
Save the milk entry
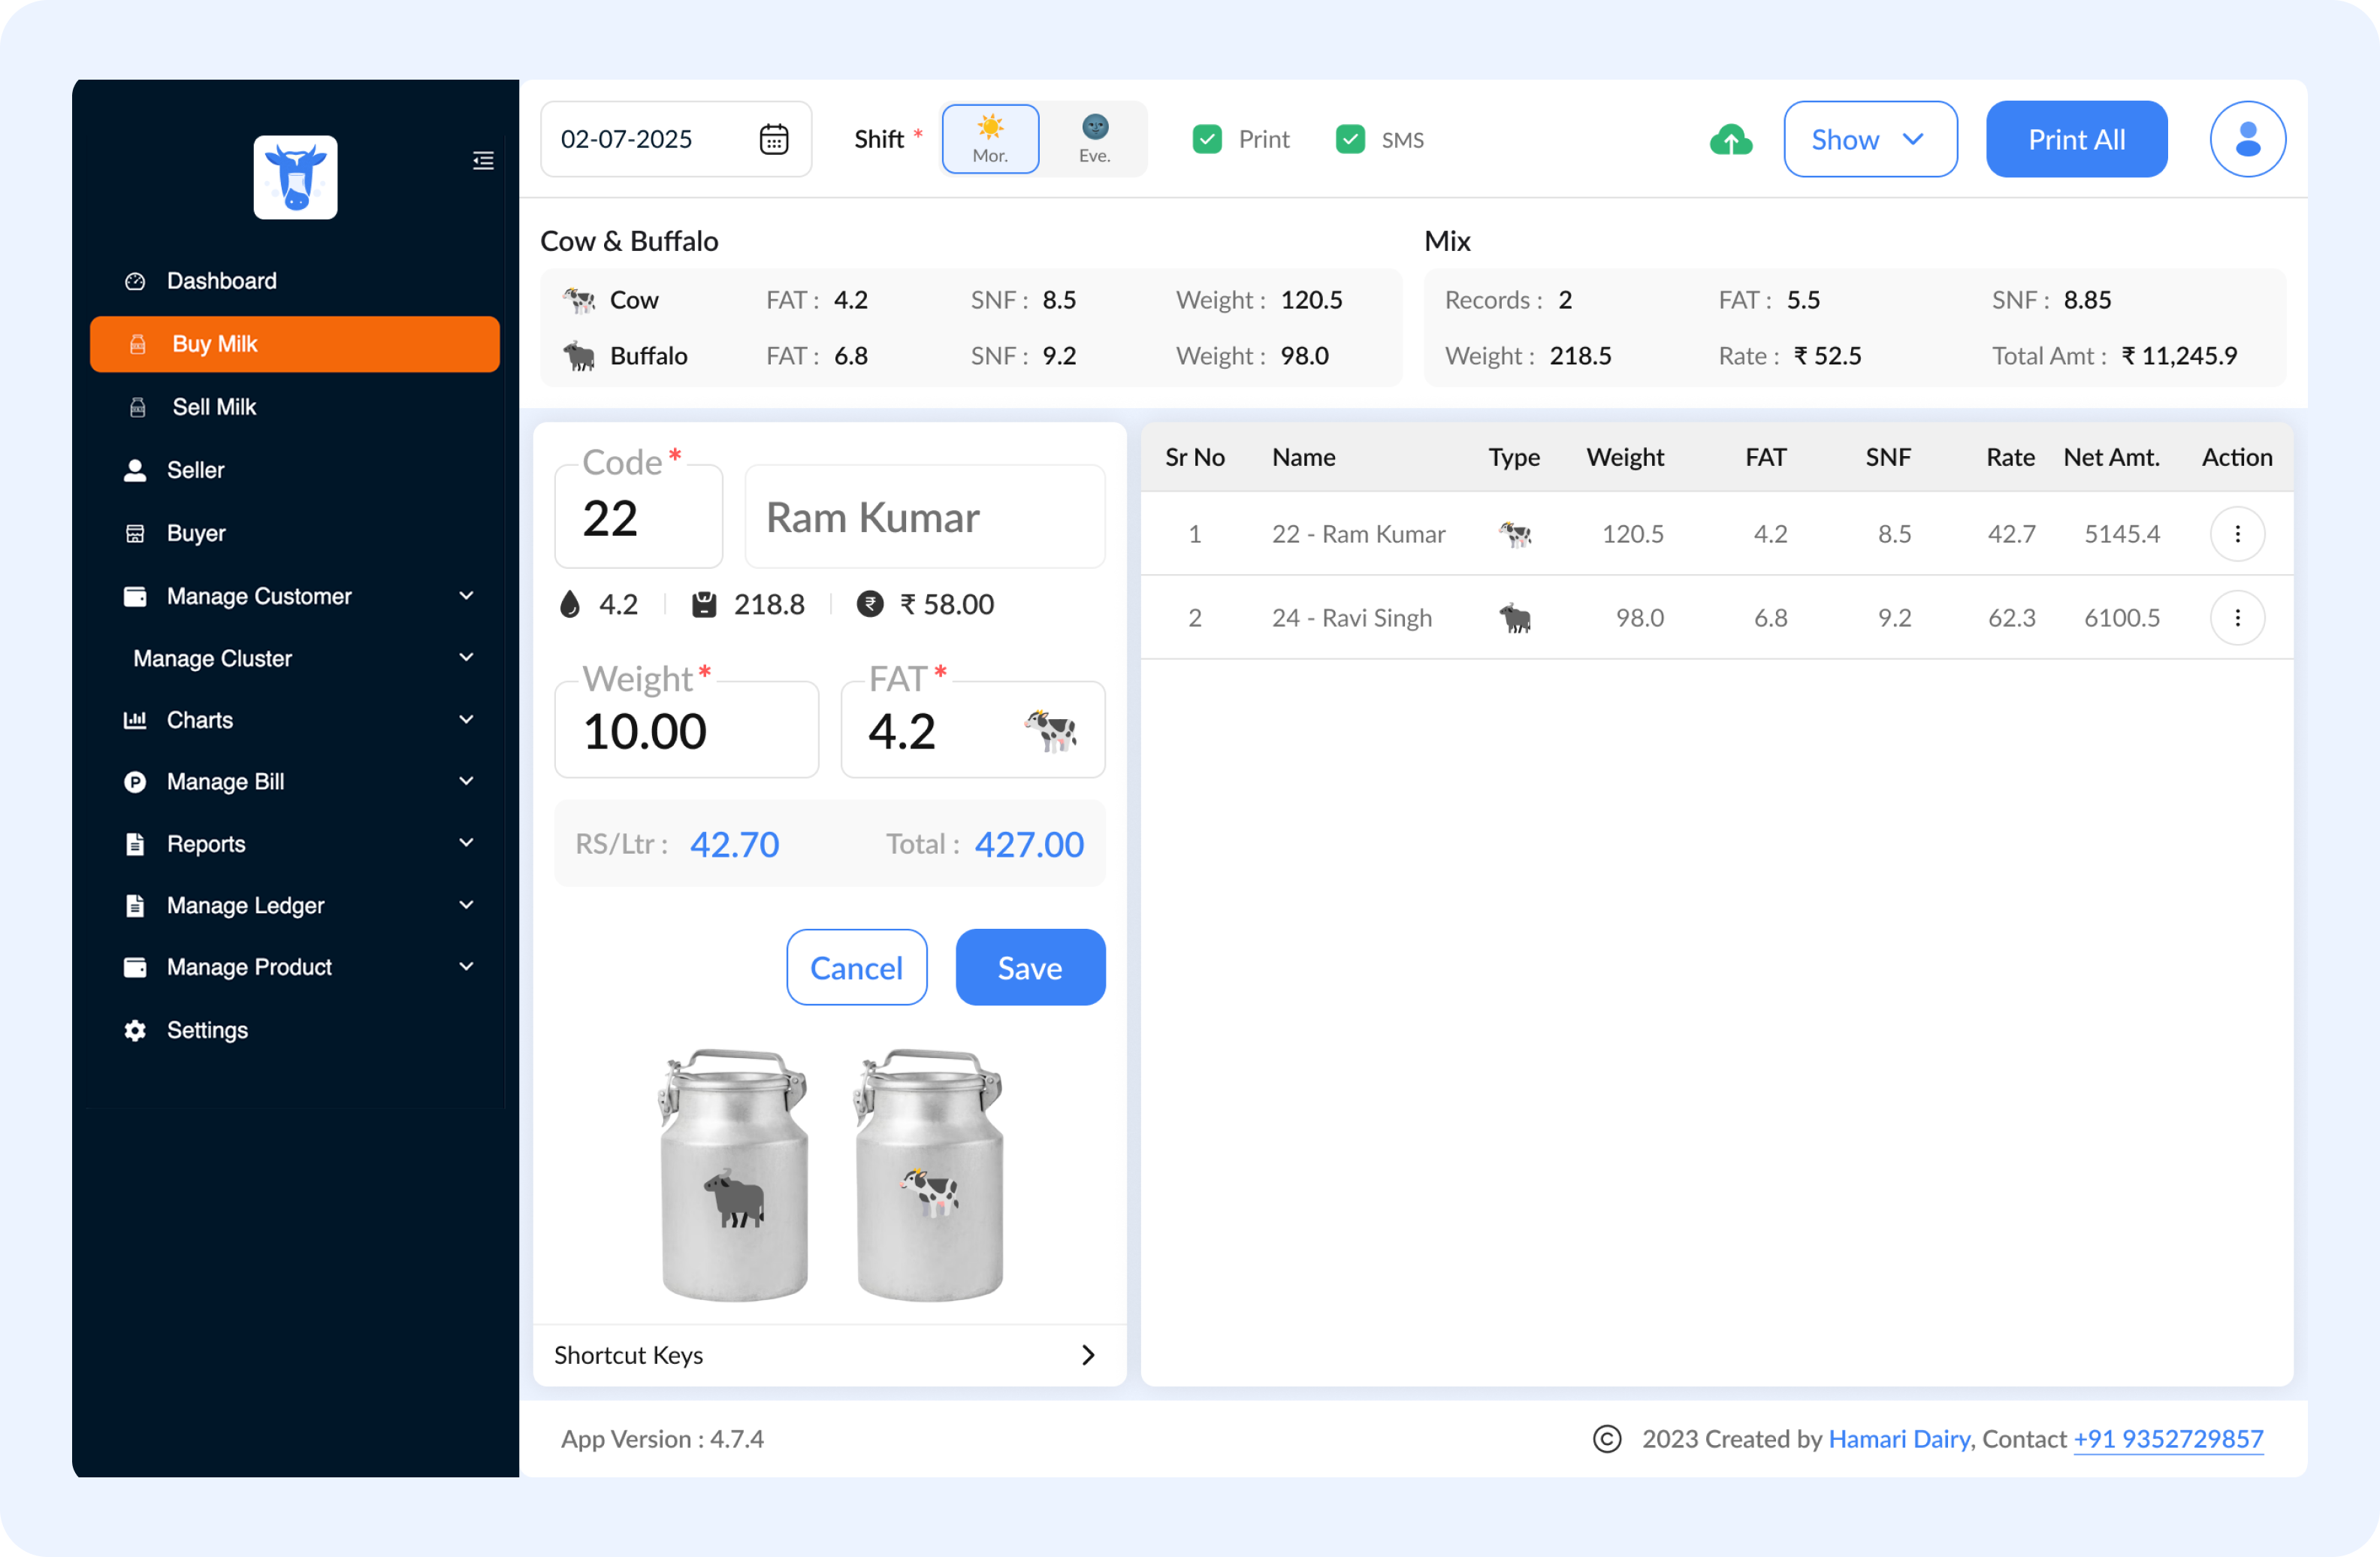(1030, 967)
